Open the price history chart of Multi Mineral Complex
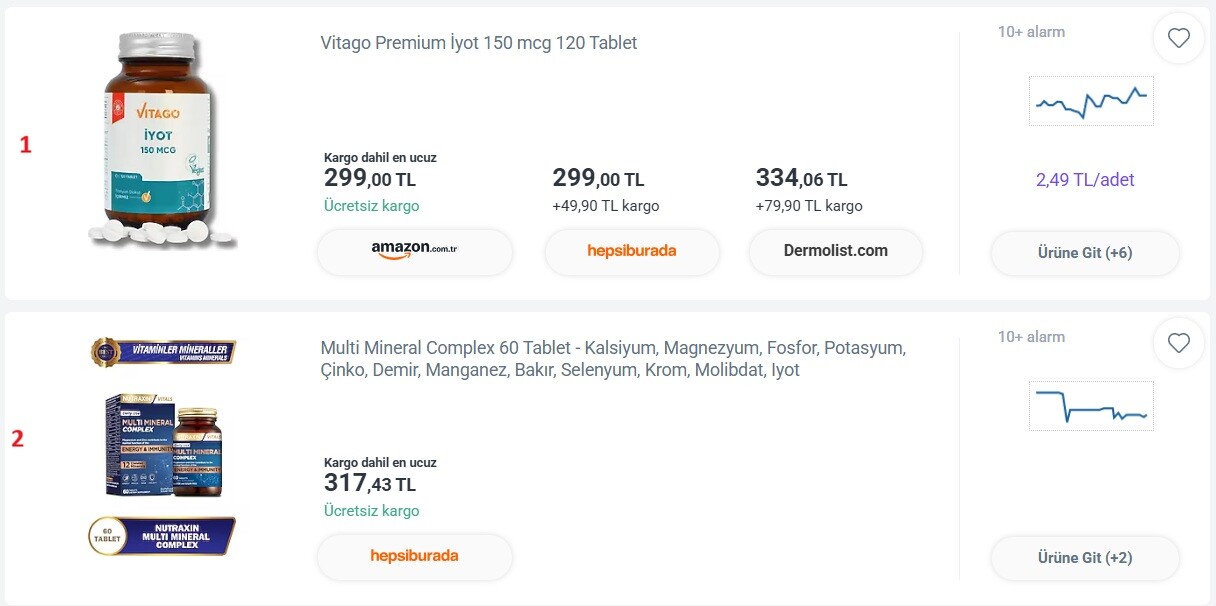Image resolution: width=1216 pixels, height=606 pixels. coord(1091,406)
